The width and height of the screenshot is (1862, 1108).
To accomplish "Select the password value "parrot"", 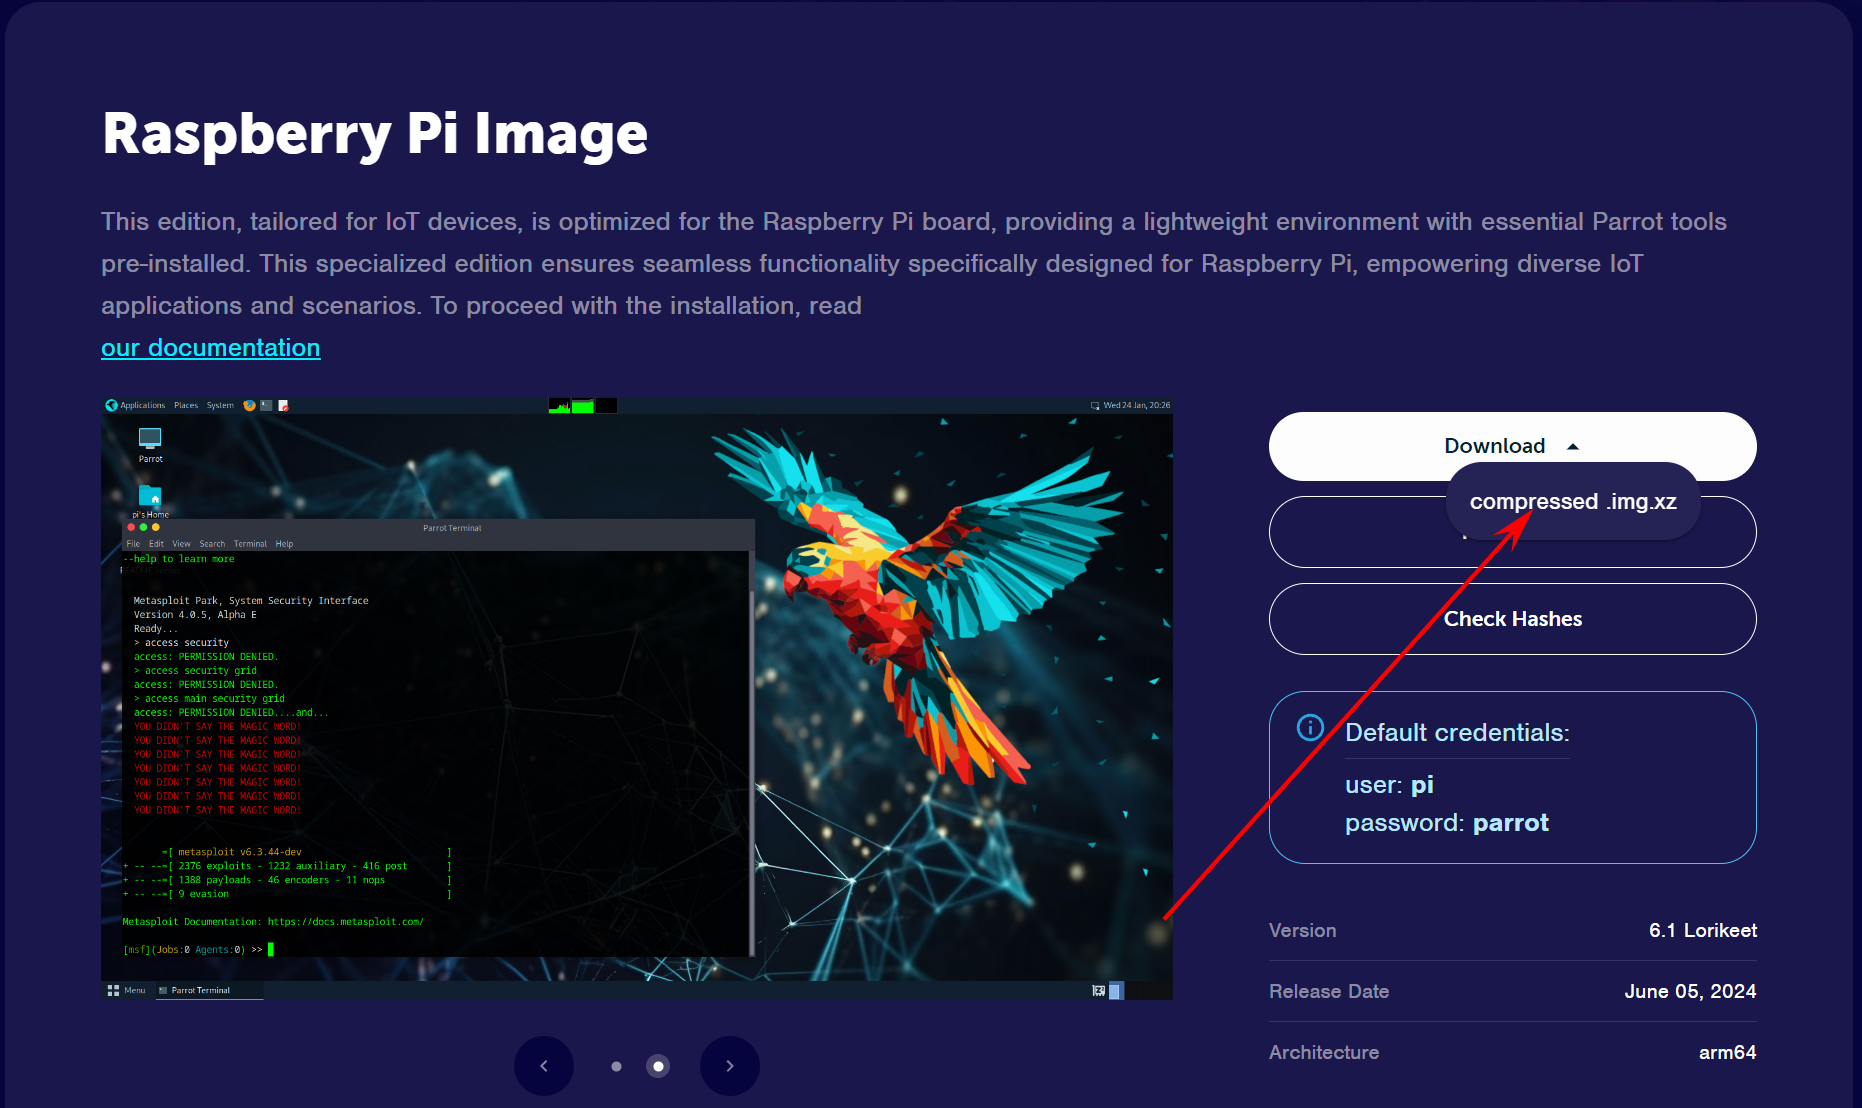I will 1510,823.
